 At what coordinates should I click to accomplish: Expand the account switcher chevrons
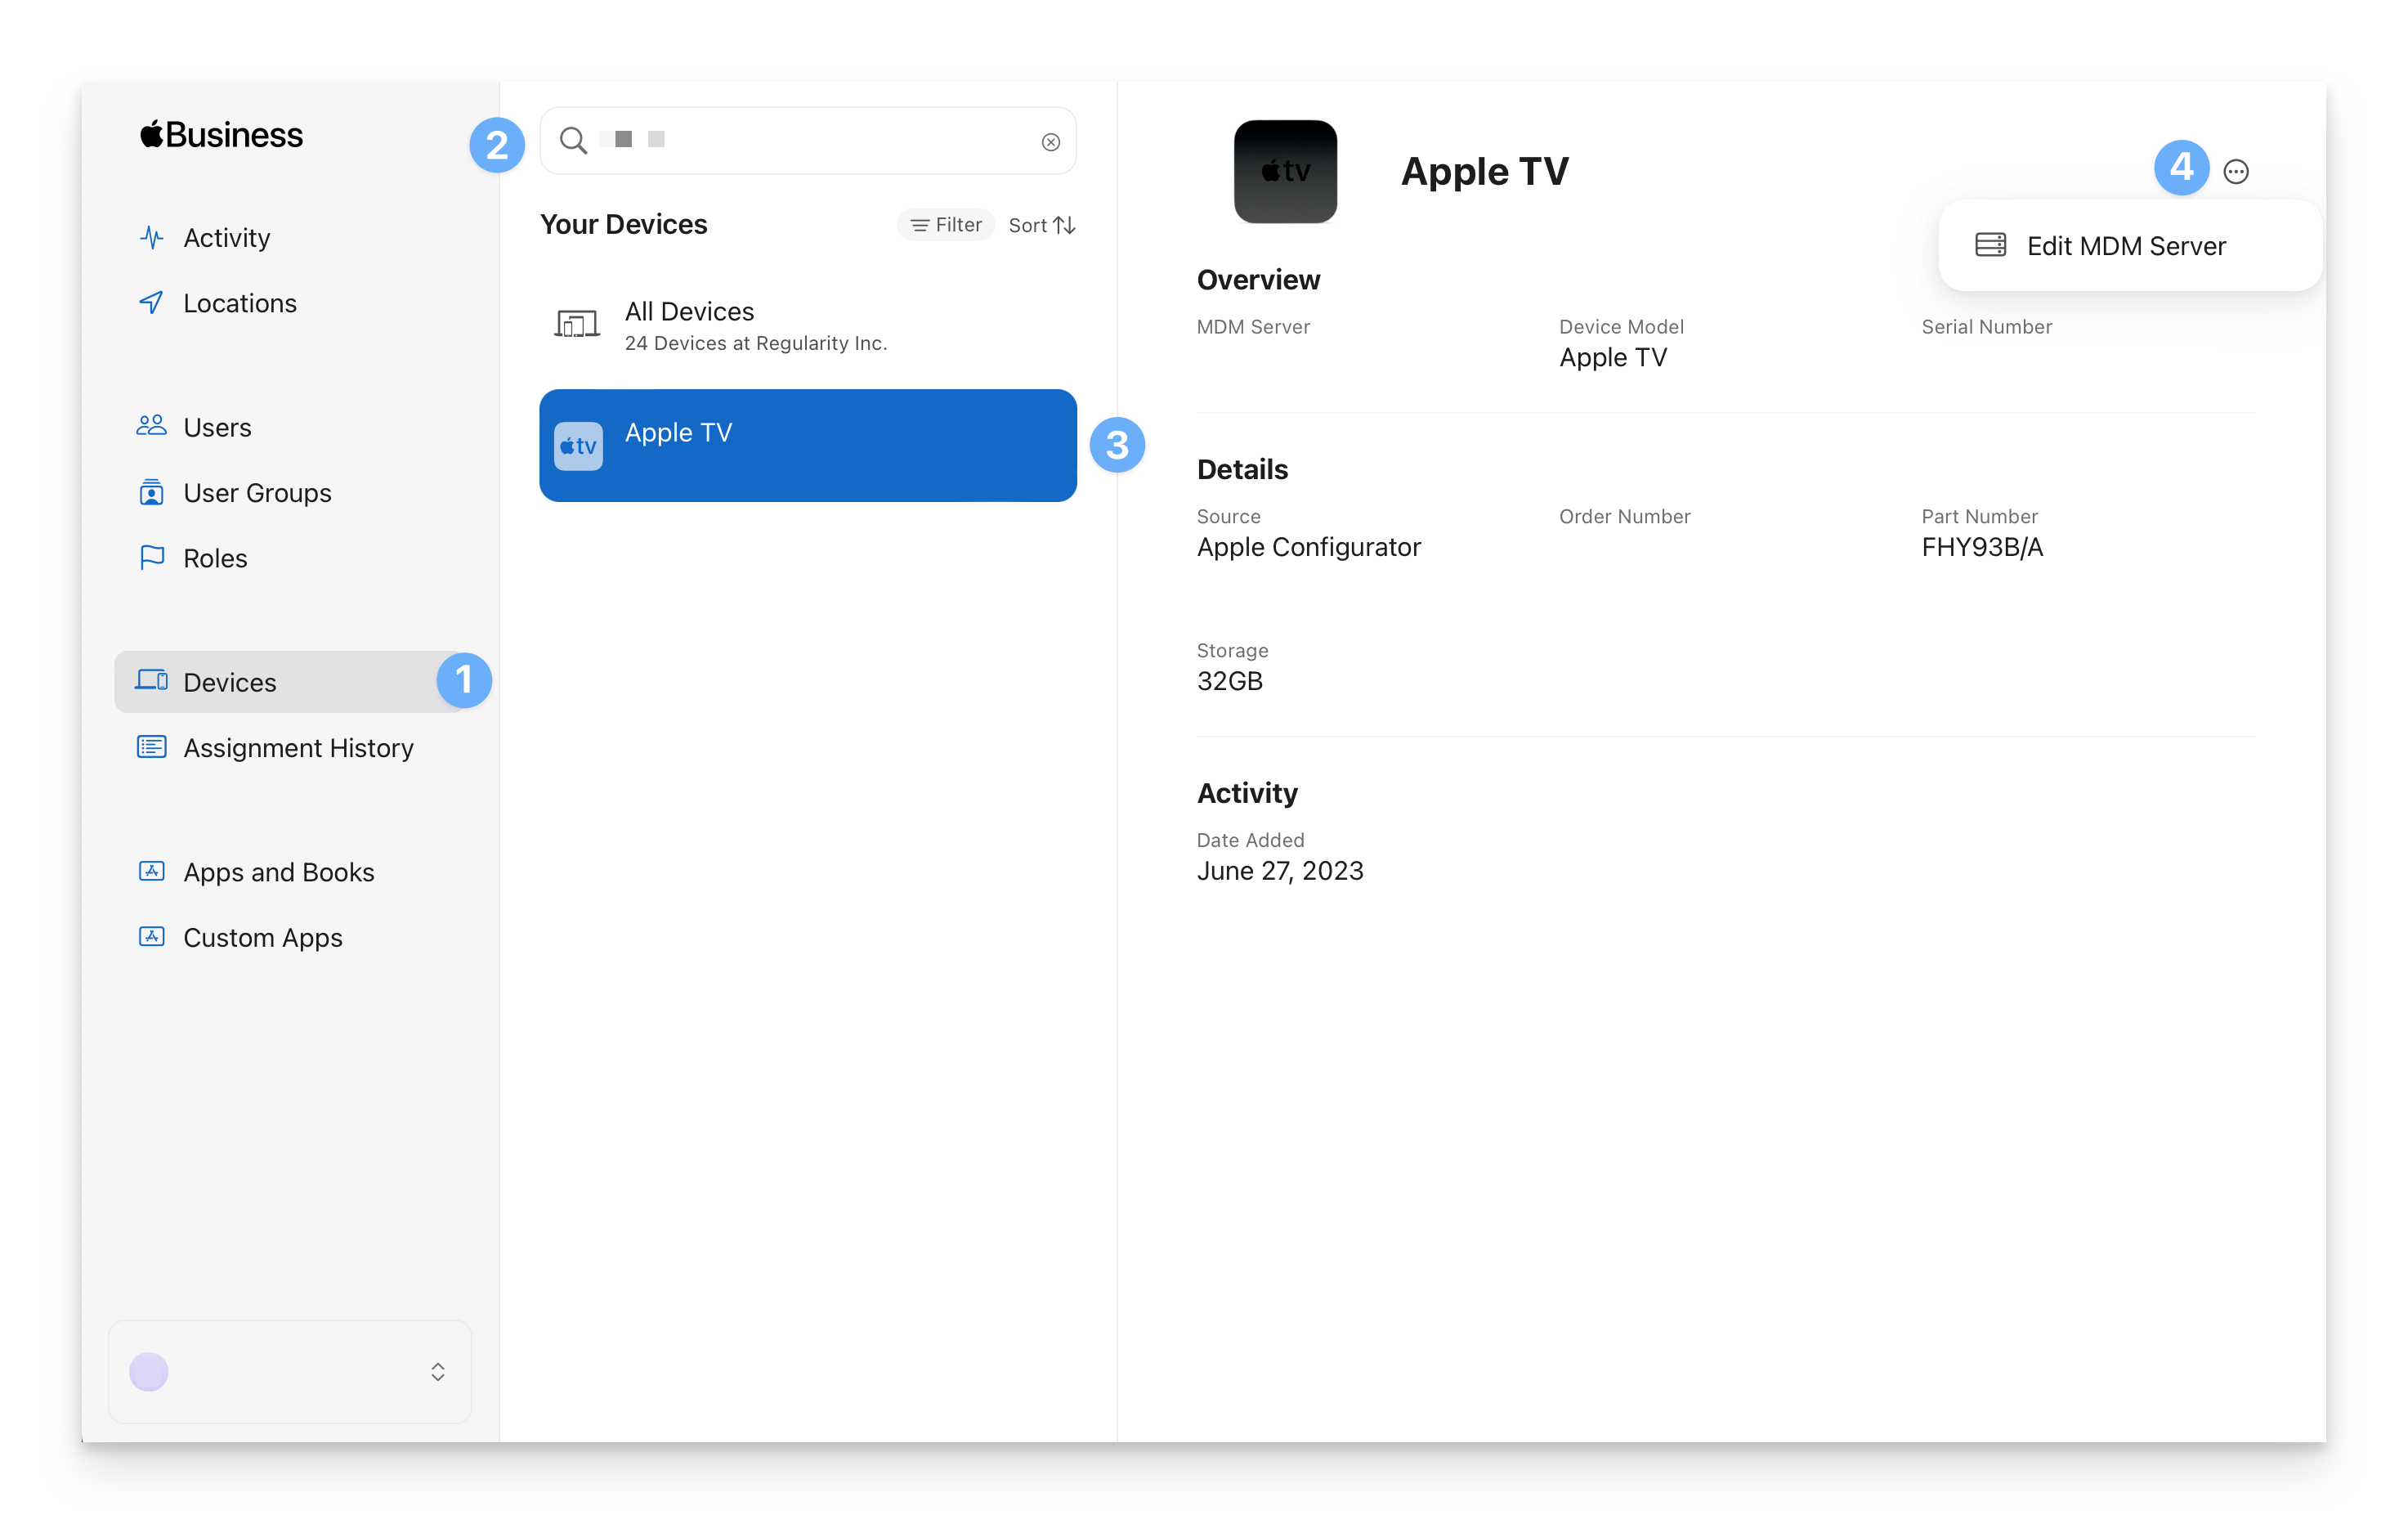coord(437,1372)
